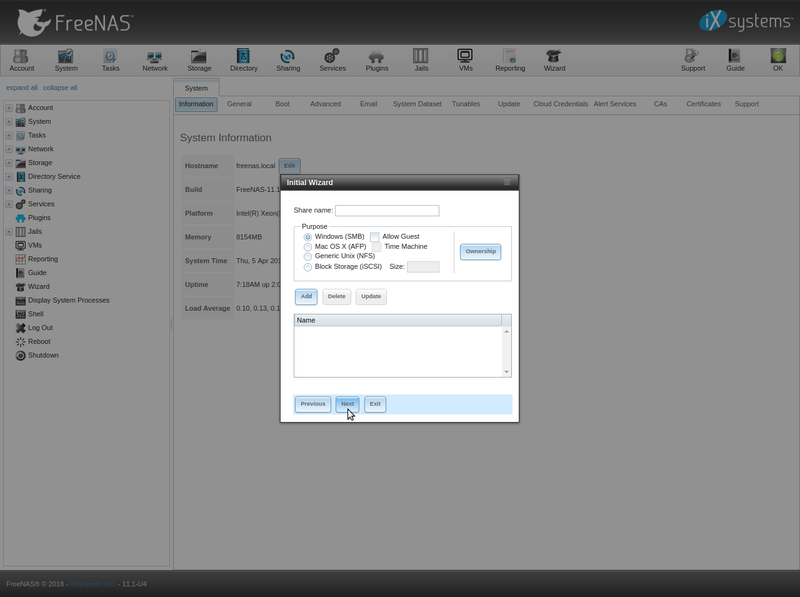Screen dimensions: 800x597
Task: Open the Directory toolbar icon
Action: [x=243, y=60]
